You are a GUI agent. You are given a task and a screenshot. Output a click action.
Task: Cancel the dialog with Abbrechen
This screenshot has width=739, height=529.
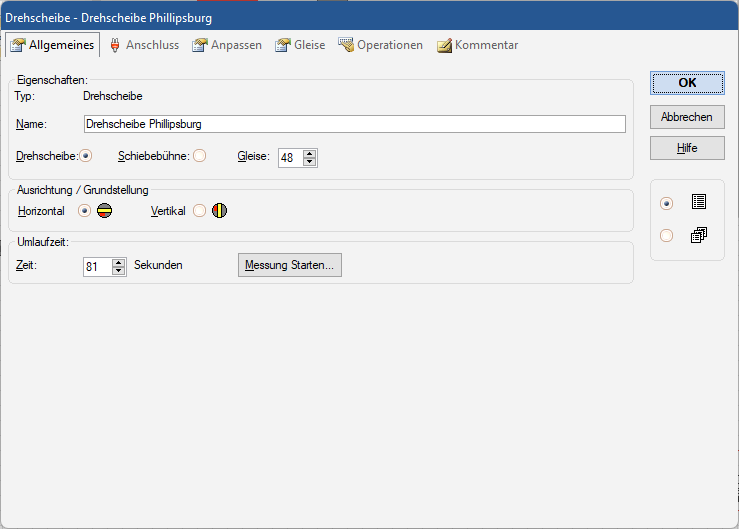tap(686, 117)
